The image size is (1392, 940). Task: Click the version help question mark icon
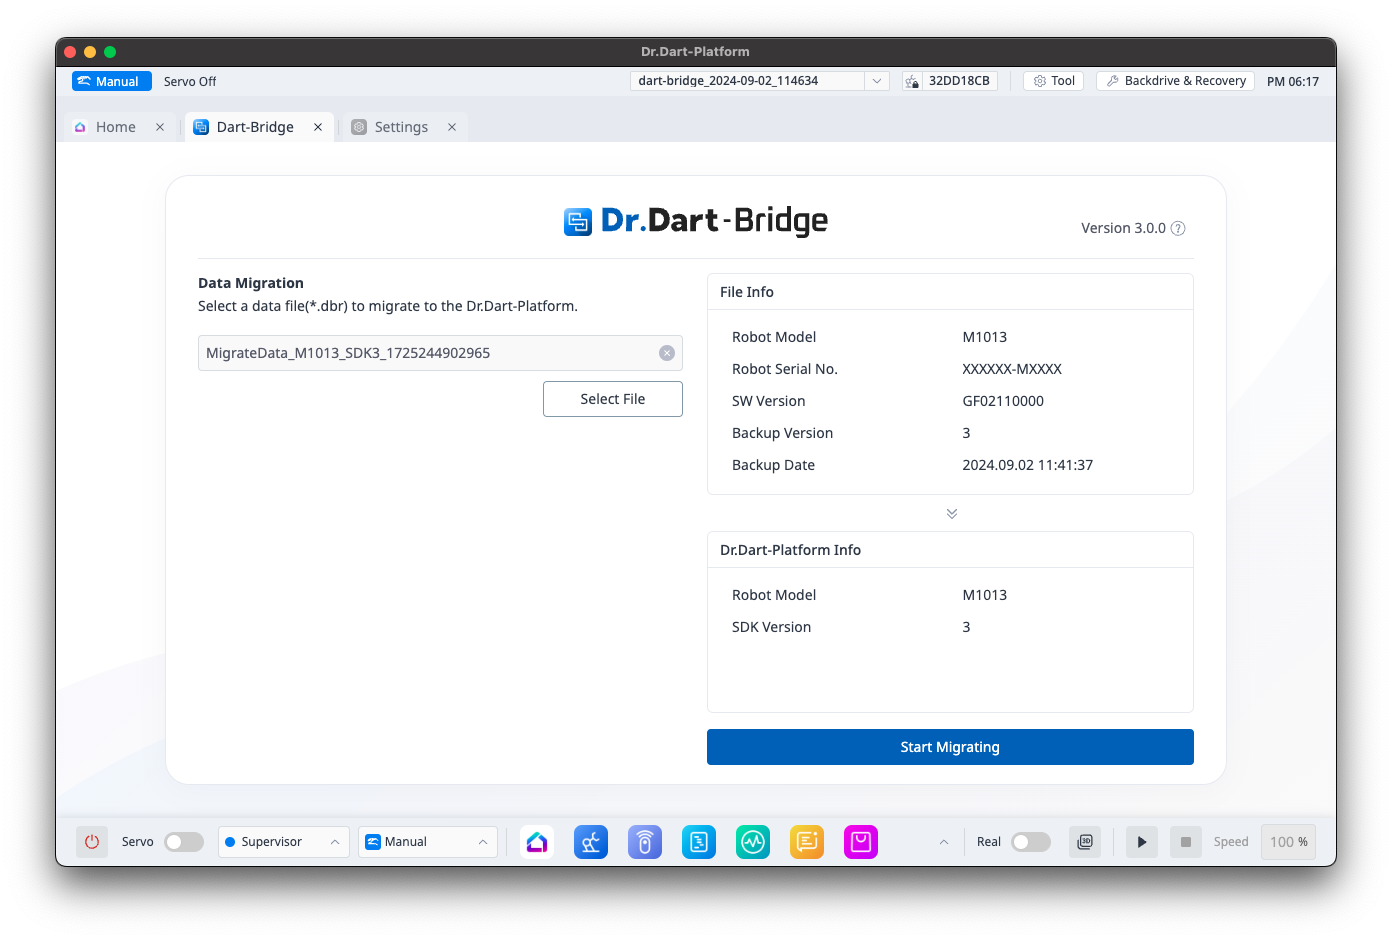pyautogui.click(x=1178, y=228)
